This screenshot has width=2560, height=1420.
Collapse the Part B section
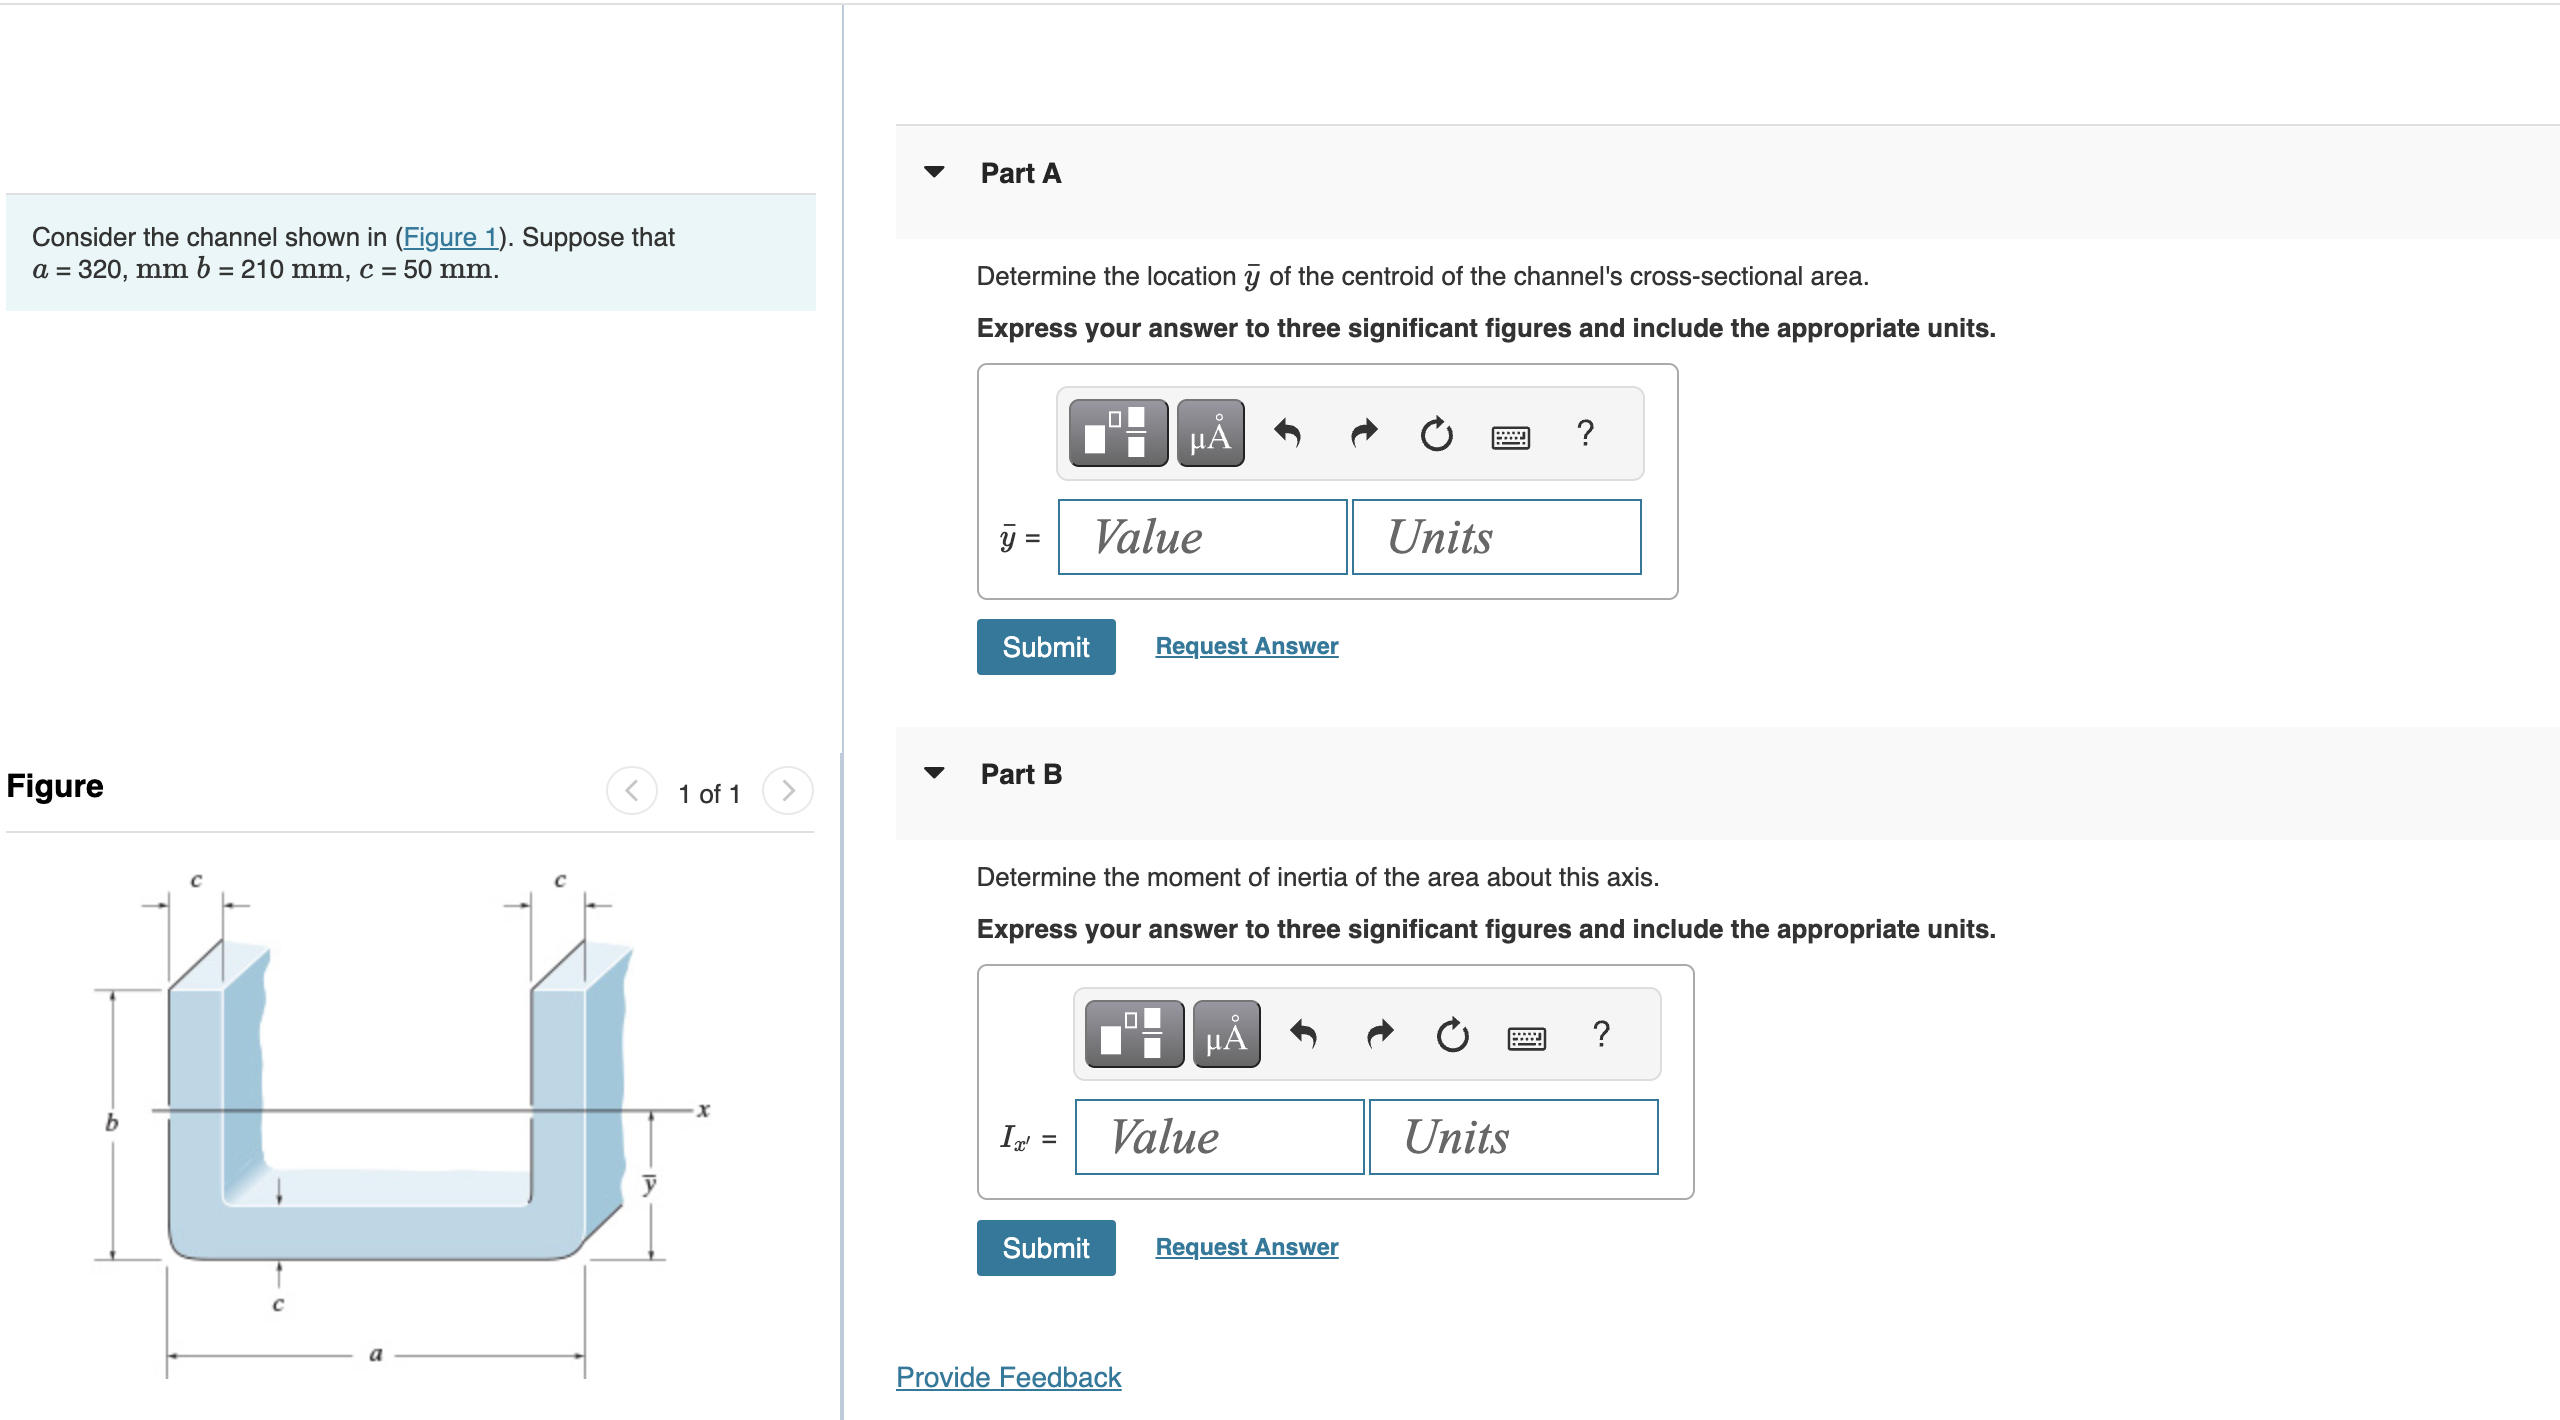click(934, 772)
